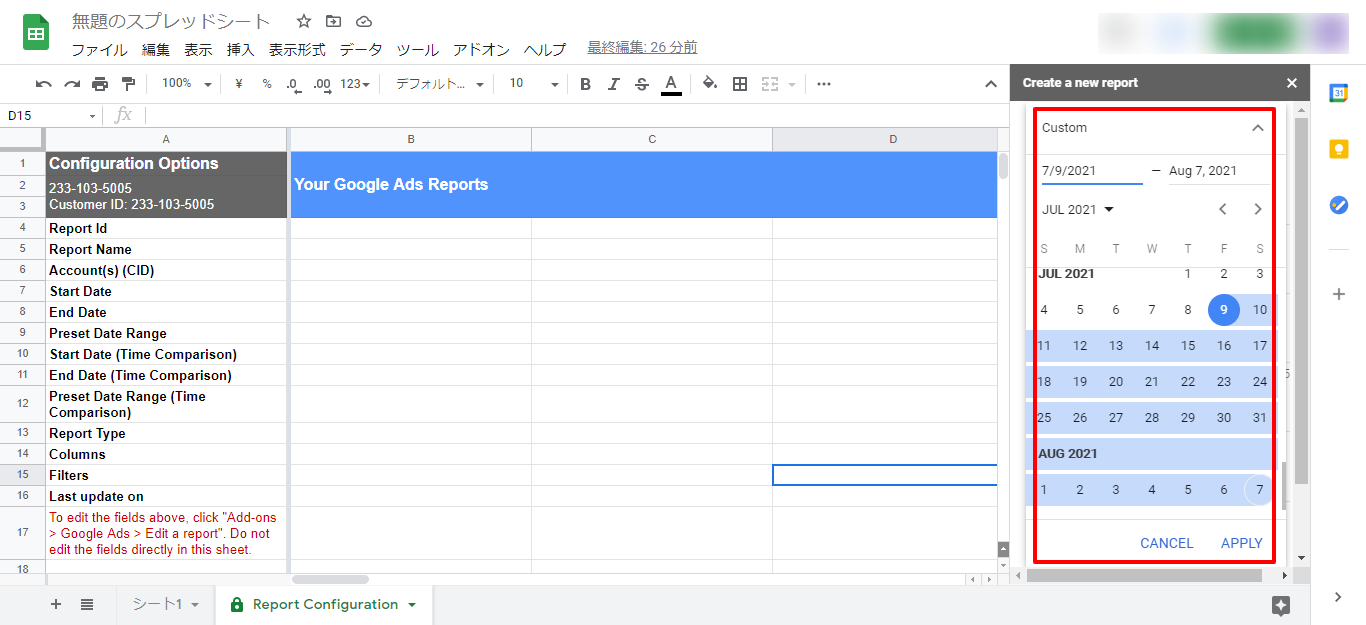Viewport: 1366px width, 625px height.
Task: Open the JUL 2021 month selector
Action: pos(1078,209)
